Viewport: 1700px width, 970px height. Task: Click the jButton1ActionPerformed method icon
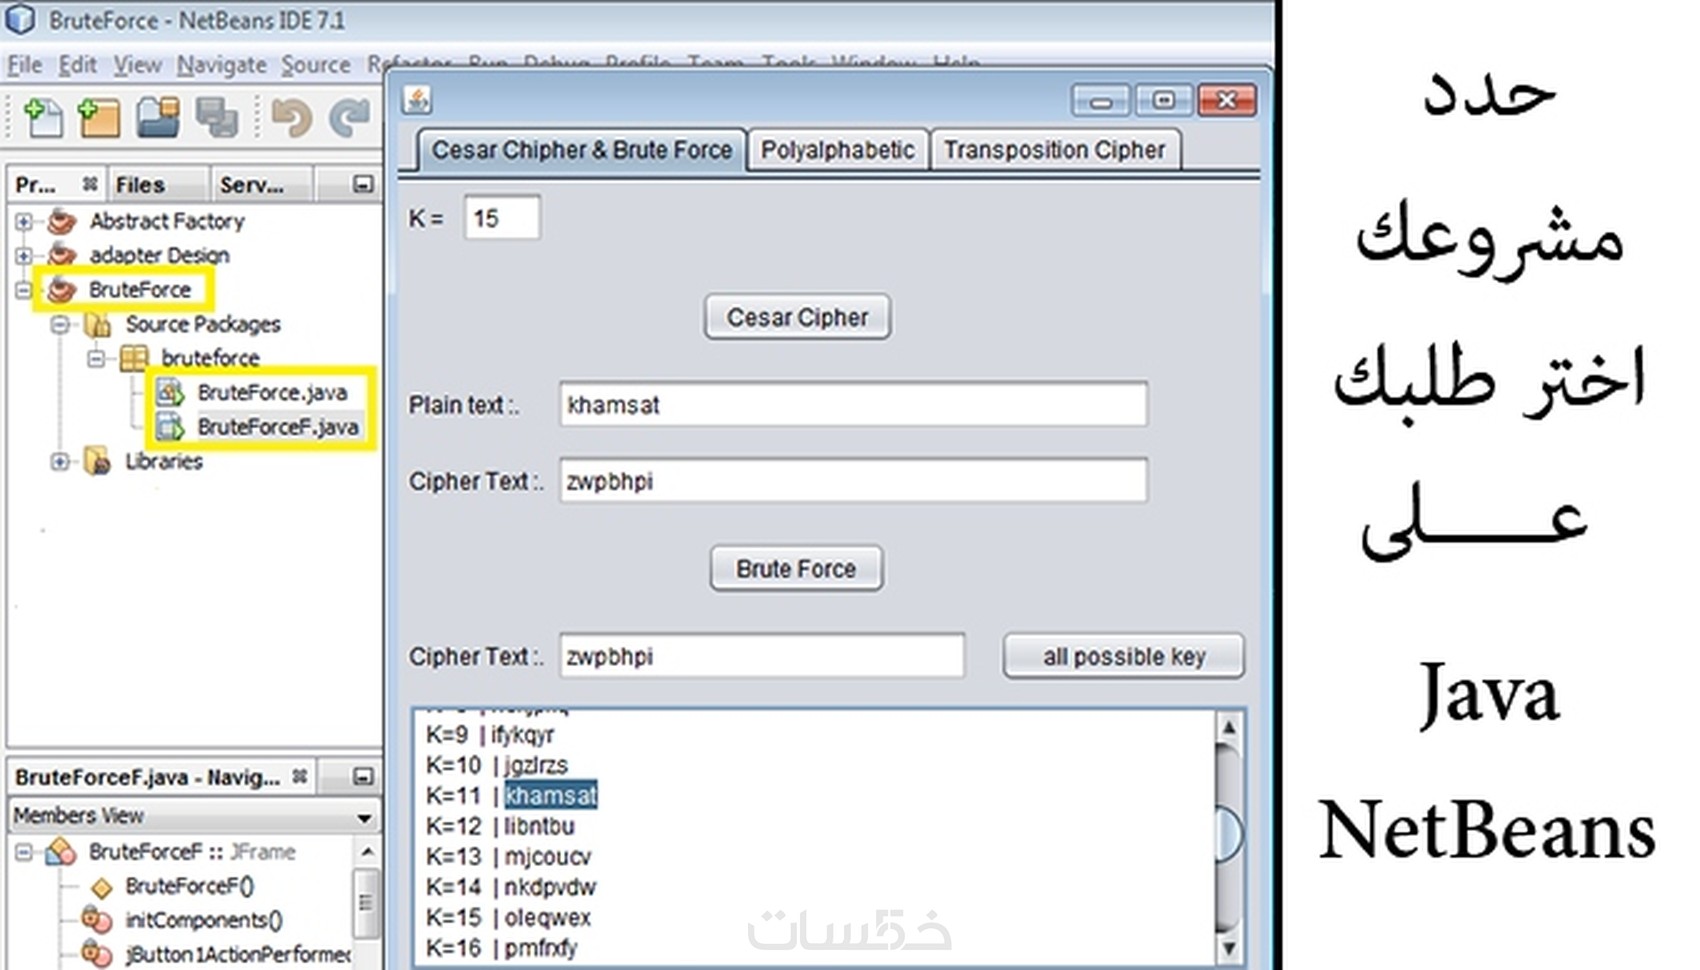97,954
